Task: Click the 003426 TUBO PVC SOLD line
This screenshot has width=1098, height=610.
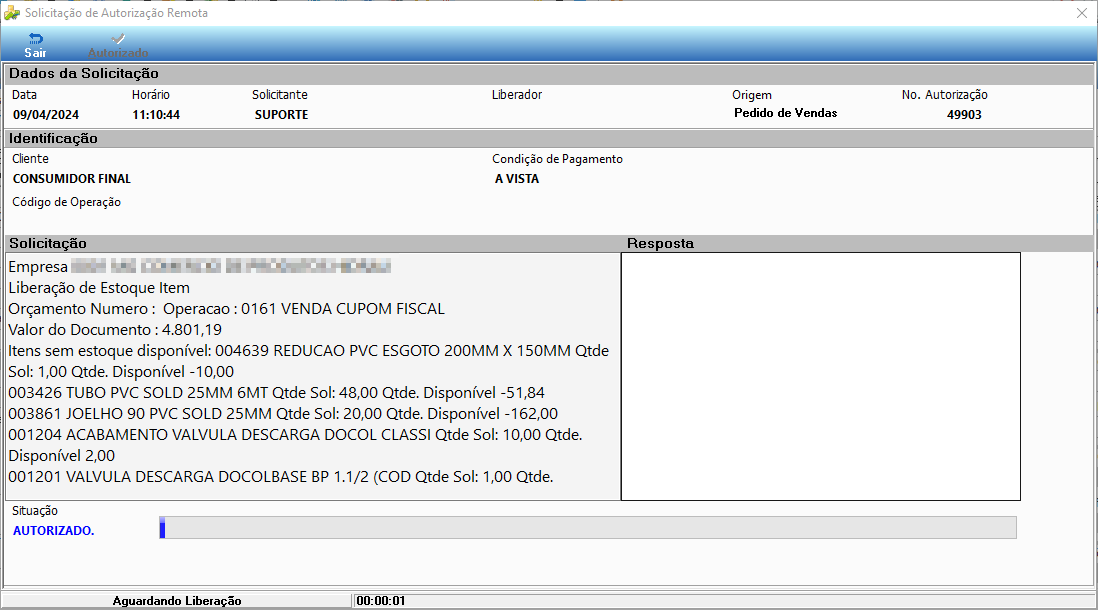Action: tap(277, 393)
